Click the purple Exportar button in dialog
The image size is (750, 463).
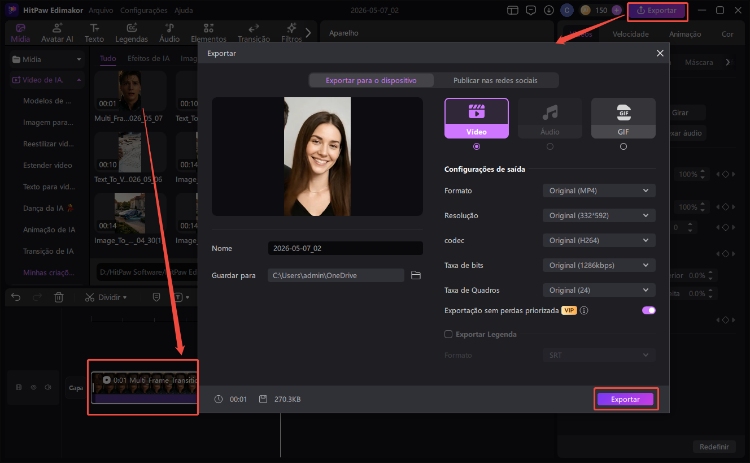pos(625,399)
